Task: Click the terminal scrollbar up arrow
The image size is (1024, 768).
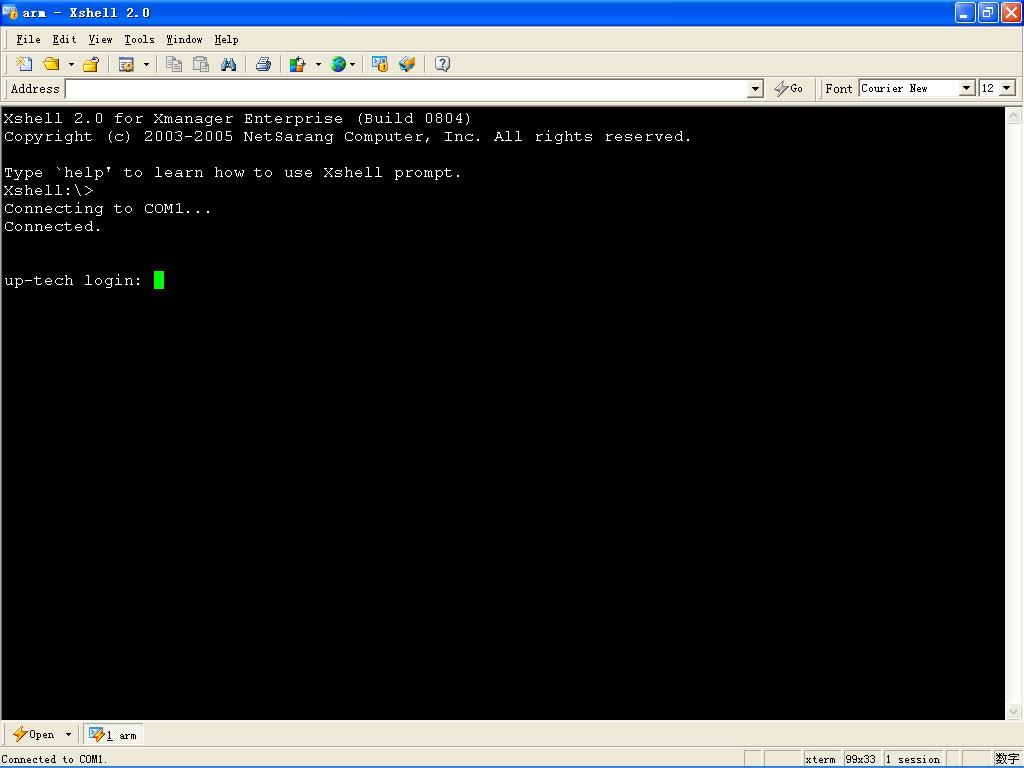Action: 1014,116
